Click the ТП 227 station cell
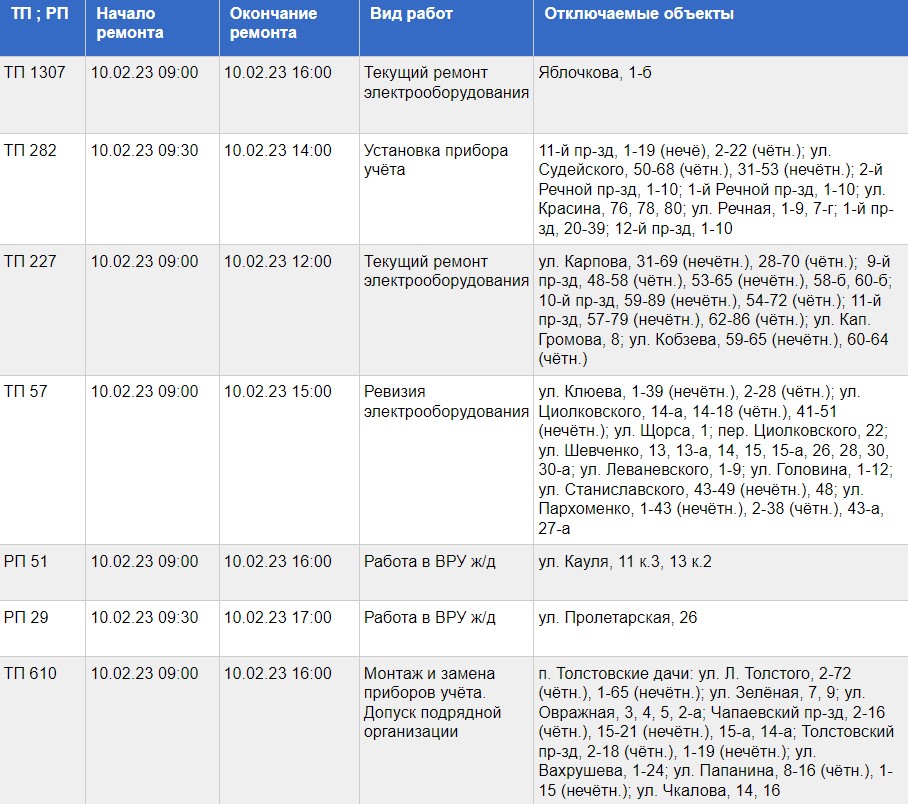Image resolution: width=908 pixels, height=804 pixels. click(x=31, y=262)
